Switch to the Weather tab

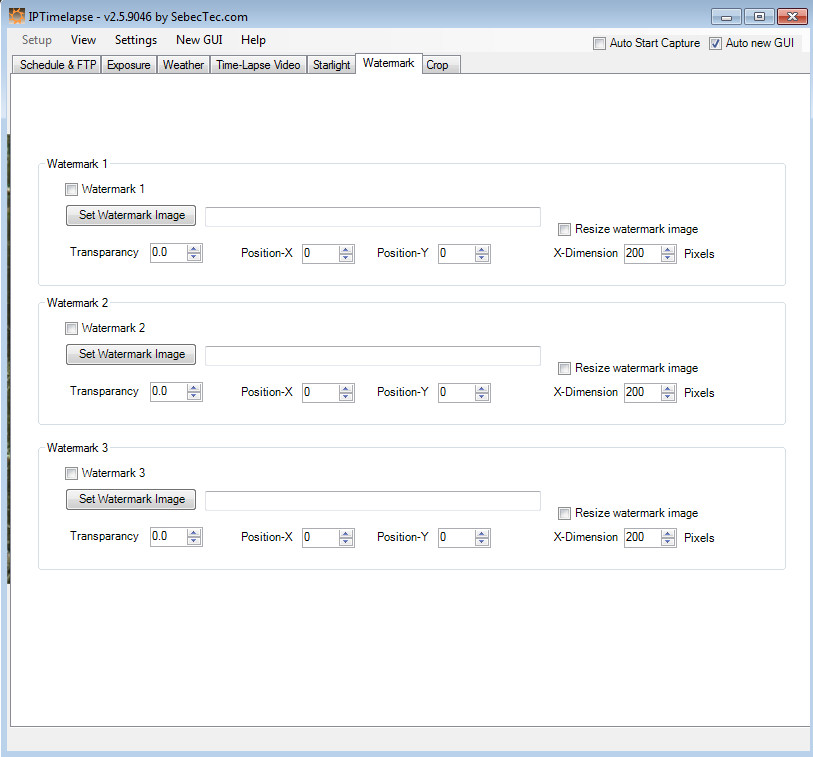183,65
